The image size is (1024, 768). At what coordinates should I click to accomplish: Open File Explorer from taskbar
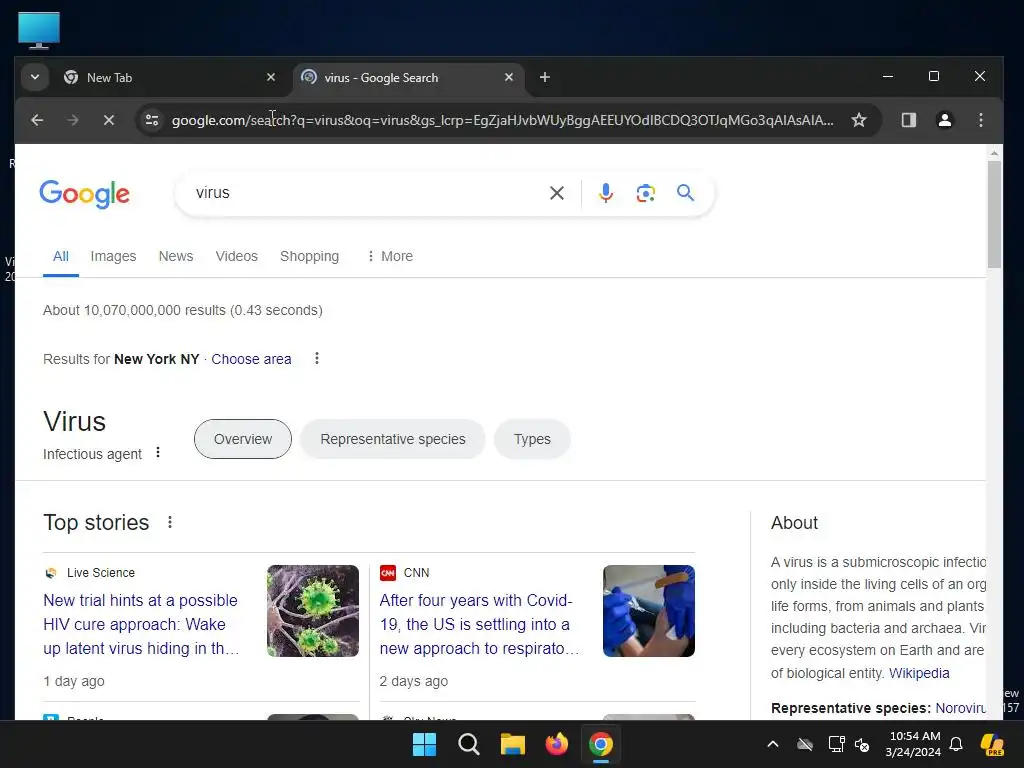click(513, 744)
